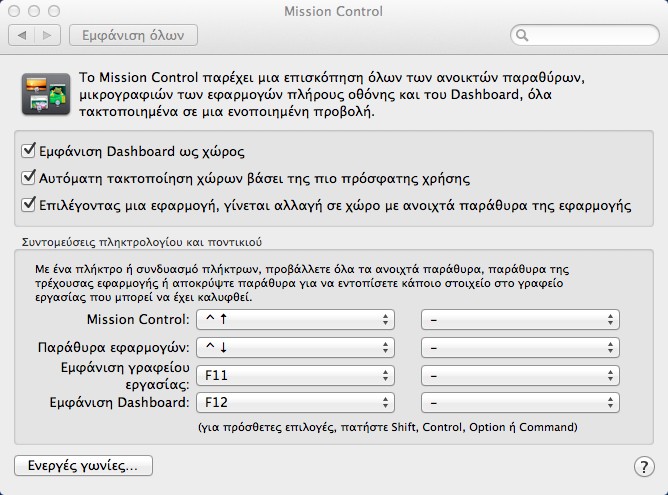Open Mission Control keyboard shortcut dropdown
The height and width of the screenshot is (495, 668).
coord(295,319)
